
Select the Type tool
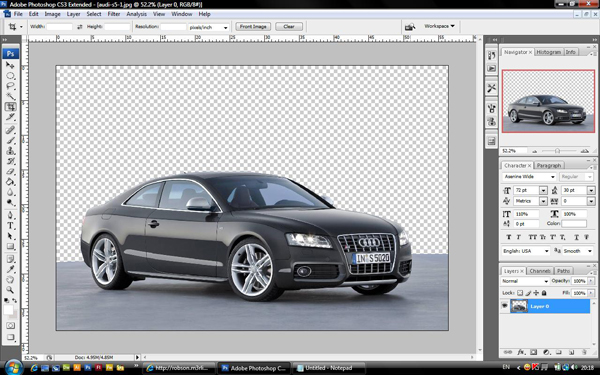click(x=10, y=225)
